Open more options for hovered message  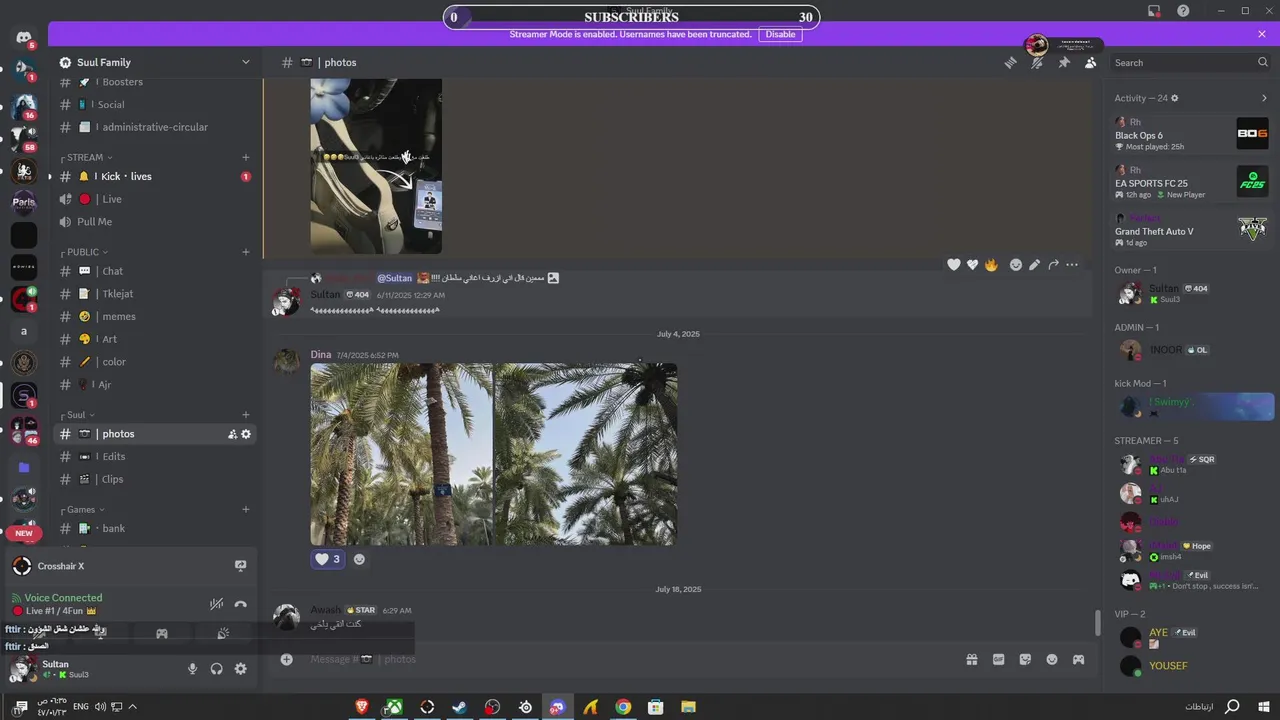1072,265
